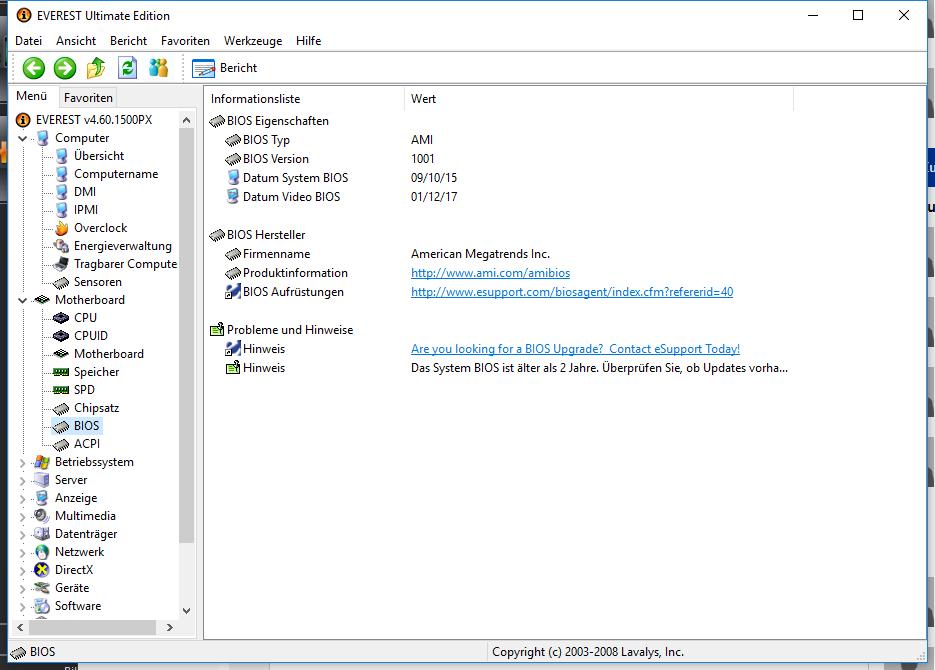Switch to the Menü tab
The height and width of the screenshot is (670, 935).
tap(32, 96)
